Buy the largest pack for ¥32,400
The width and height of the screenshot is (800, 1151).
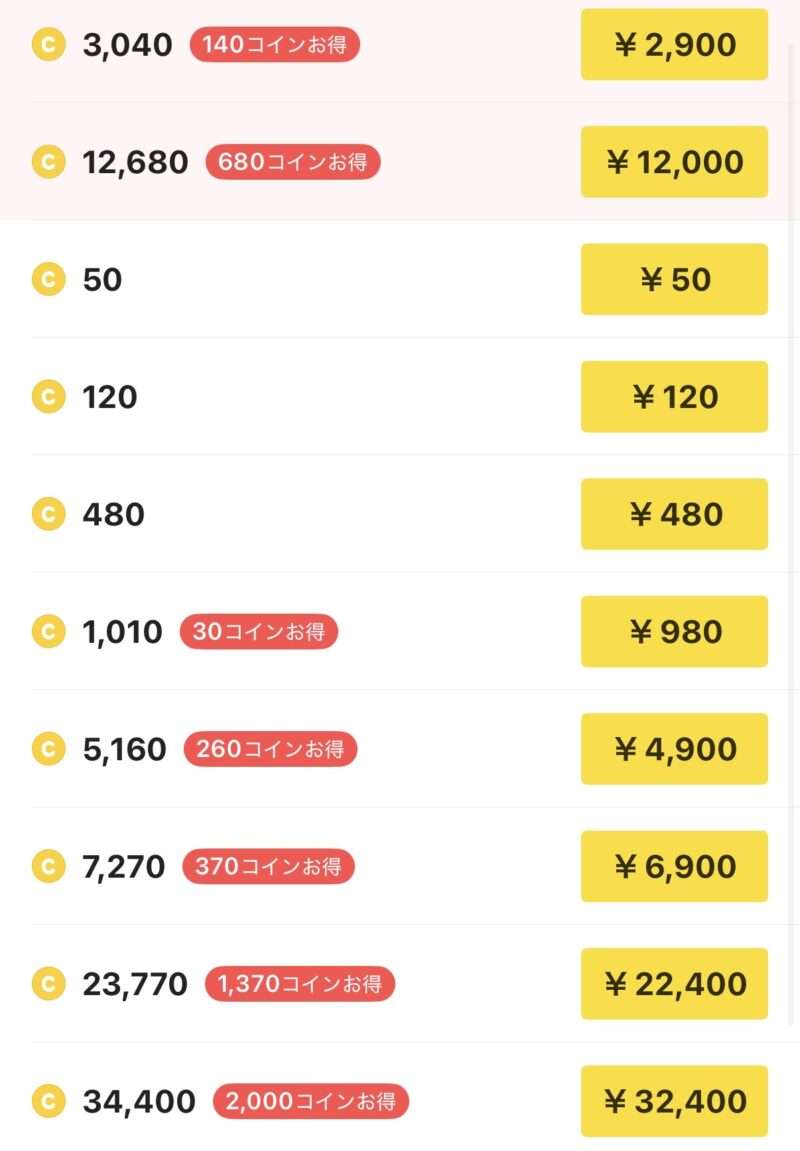coord(674,1101)
